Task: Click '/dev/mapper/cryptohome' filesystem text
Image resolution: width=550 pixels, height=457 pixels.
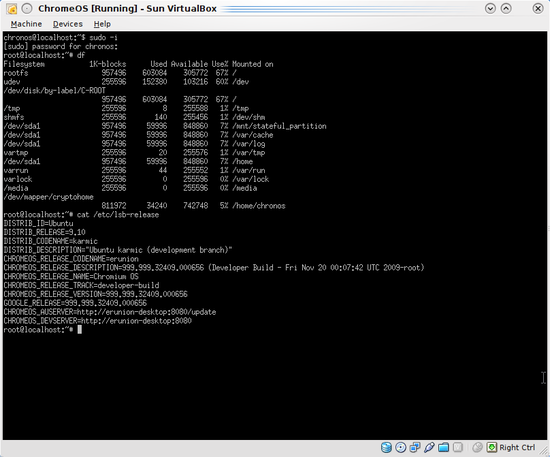Action: pyautogui.click(x=49, y=197)
